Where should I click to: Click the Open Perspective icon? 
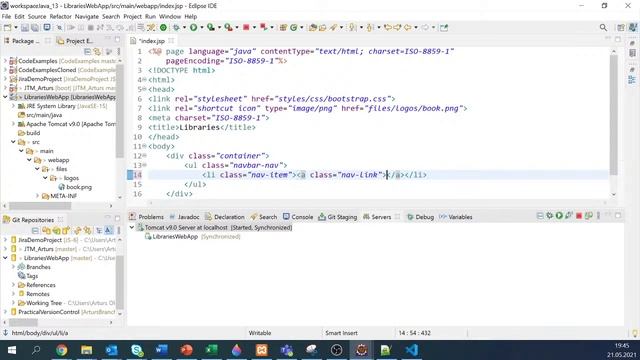point(621,27)
